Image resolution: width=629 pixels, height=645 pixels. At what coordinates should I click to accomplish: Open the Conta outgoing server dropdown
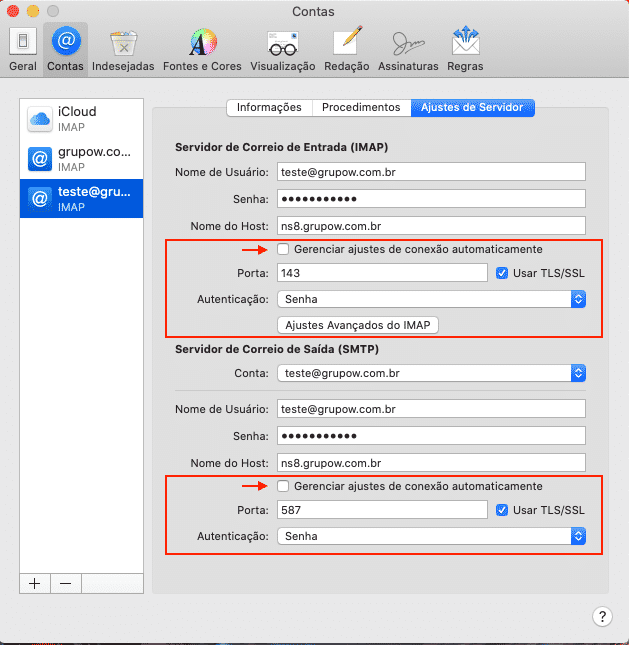[432, 373]
